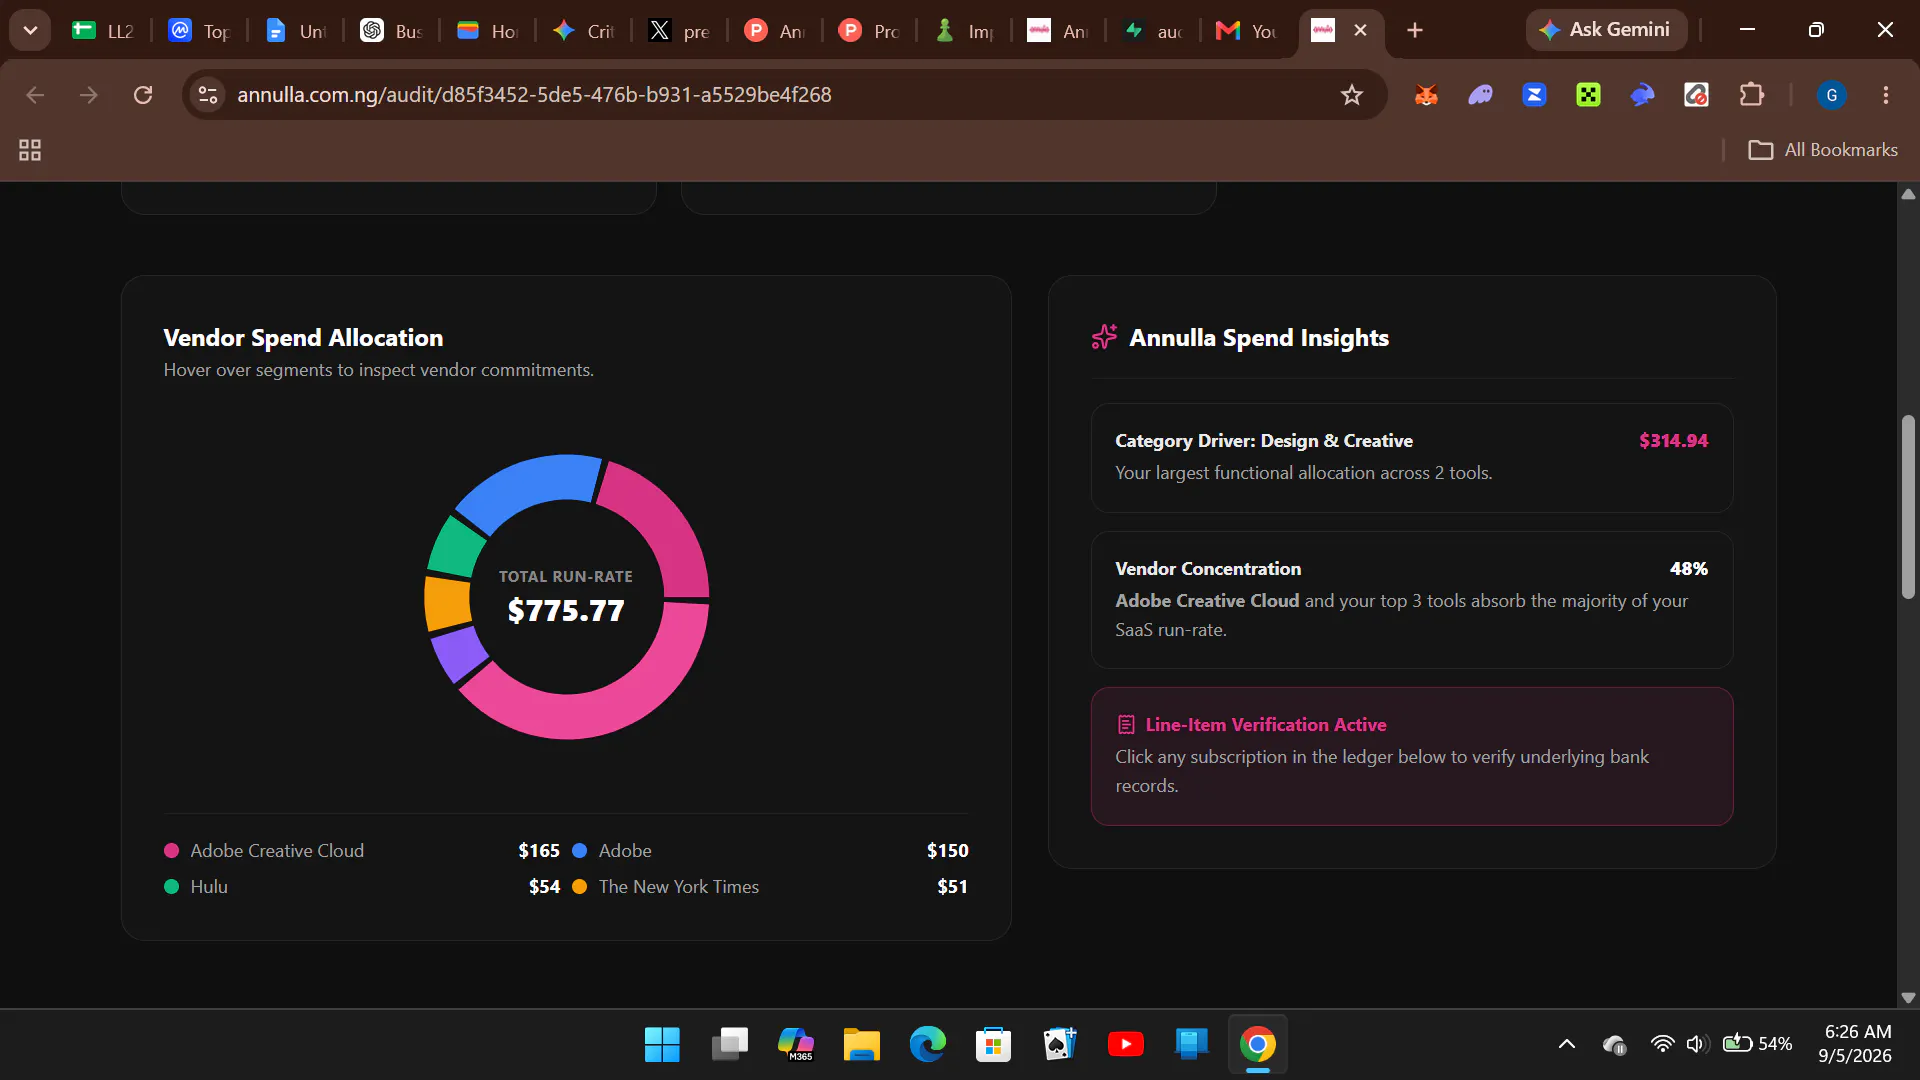Click the bookmark star icon in address bar

click(x=1352, y=95)
